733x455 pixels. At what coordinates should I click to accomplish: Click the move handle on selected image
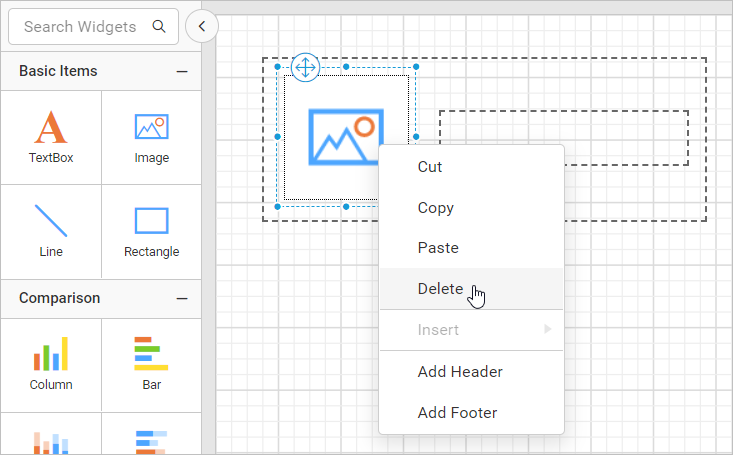click(305, 68)
